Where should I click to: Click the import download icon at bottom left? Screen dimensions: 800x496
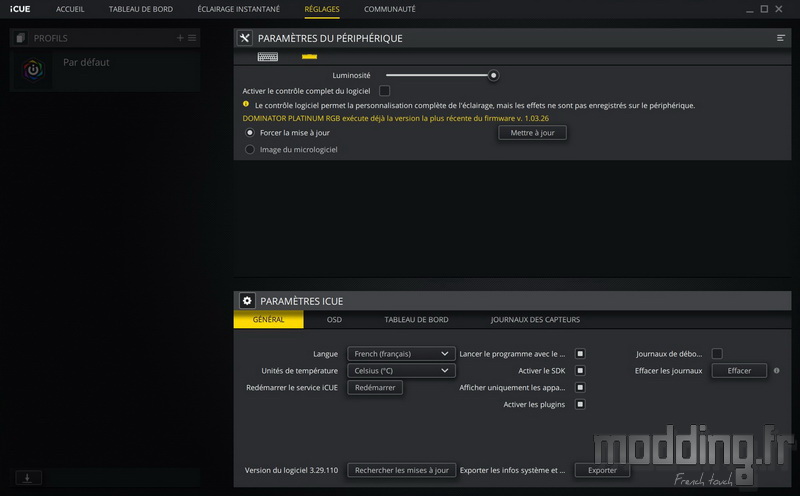pos(28,478)
